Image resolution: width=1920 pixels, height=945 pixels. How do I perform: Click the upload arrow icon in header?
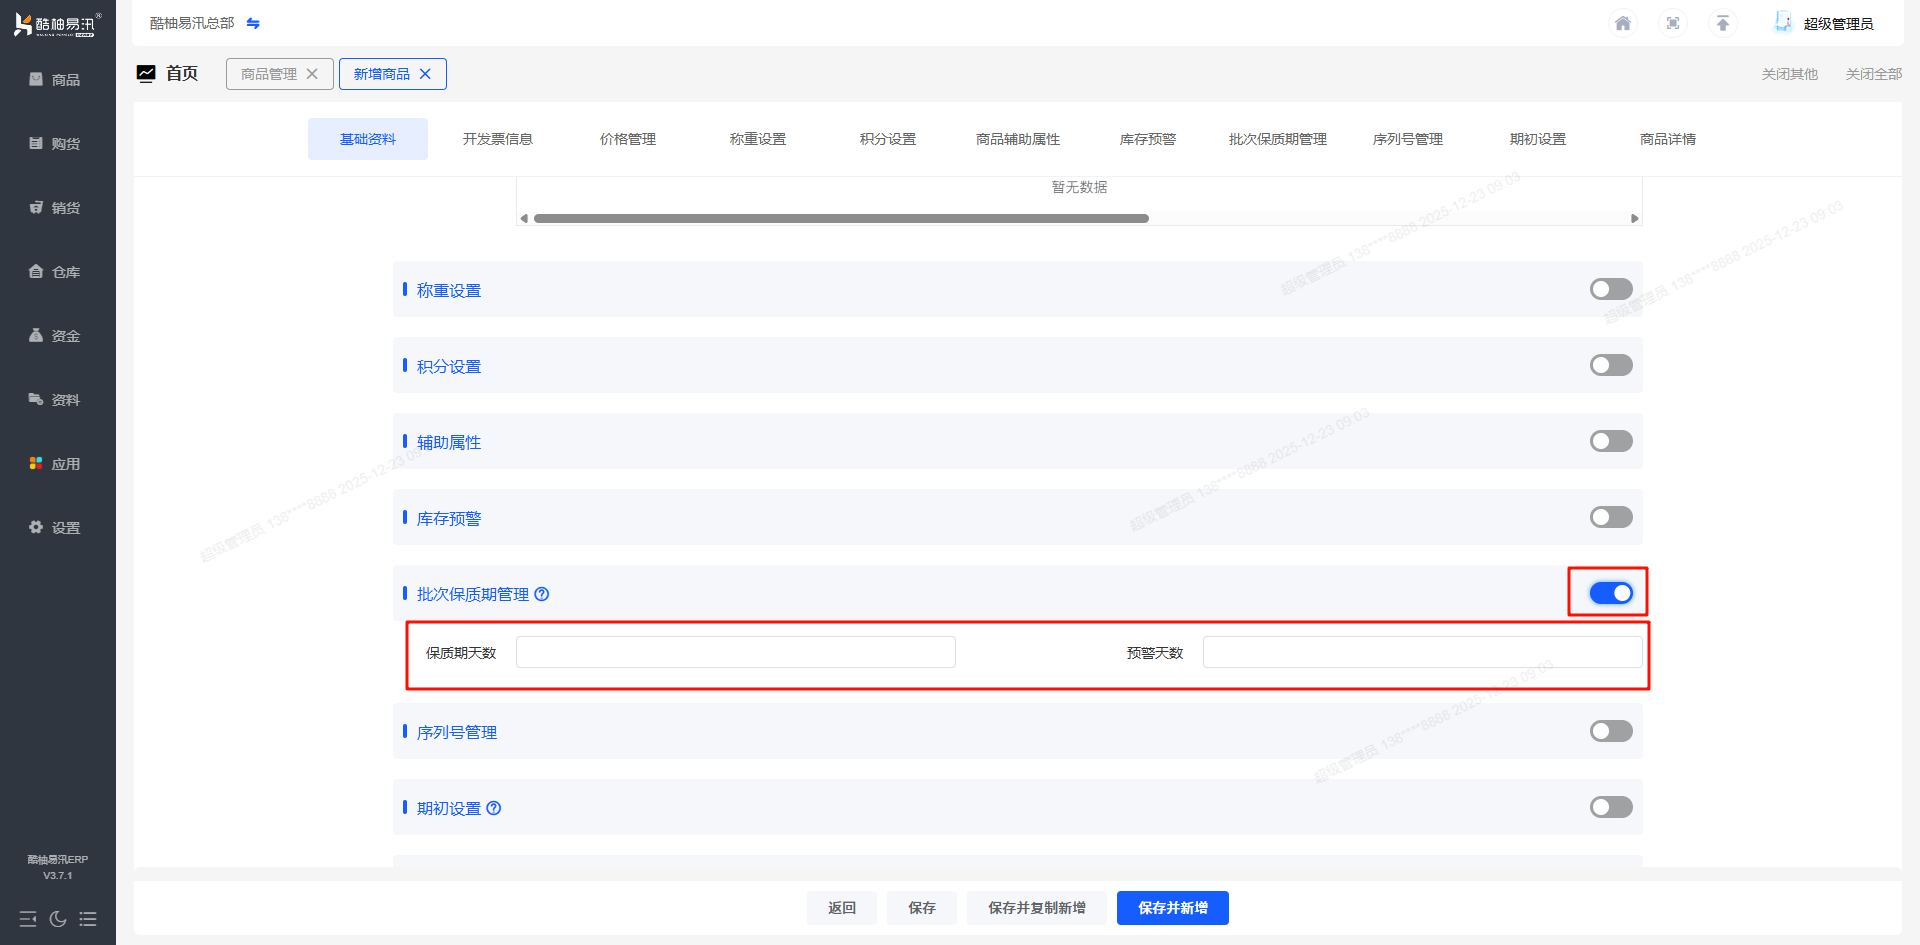[x=1722, y=23]
